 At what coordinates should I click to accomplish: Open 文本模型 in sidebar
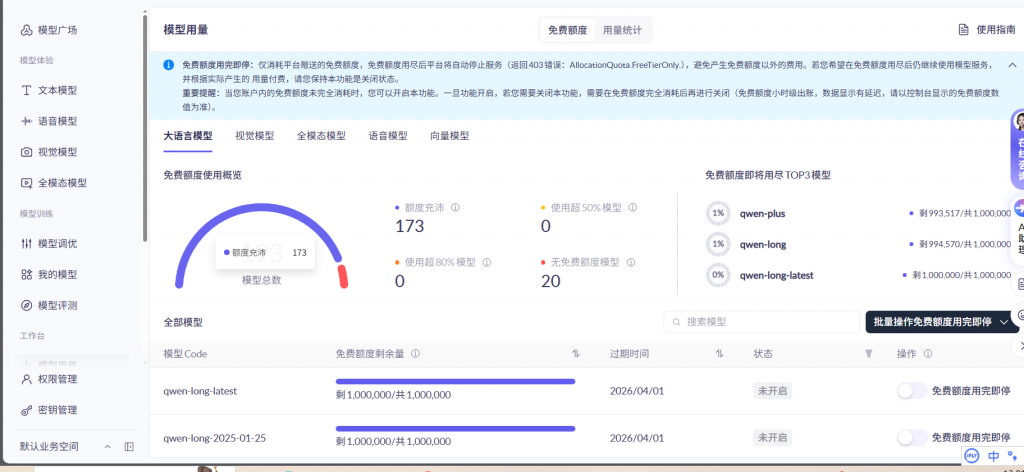coord(50,90)
